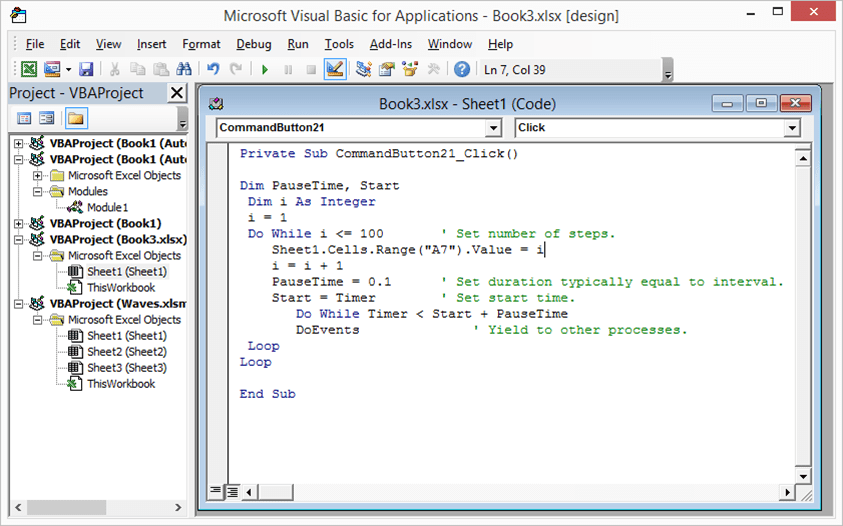843x526 pixels.
Task: Click VBA application icon in title bar
Action: (x=19, y=15)
